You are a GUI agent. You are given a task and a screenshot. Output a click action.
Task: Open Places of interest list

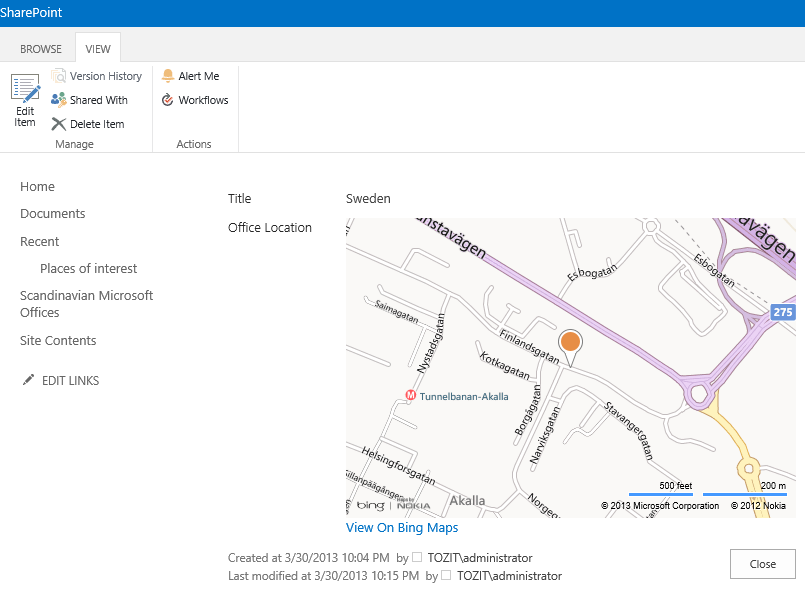pyautogui.click(x=88, y=269)
